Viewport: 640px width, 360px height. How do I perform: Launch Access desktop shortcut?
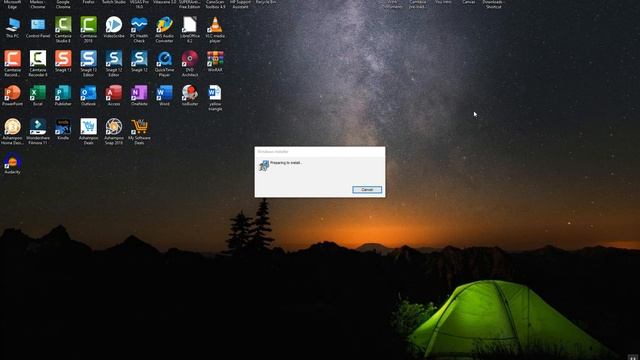tap(114, 95)
